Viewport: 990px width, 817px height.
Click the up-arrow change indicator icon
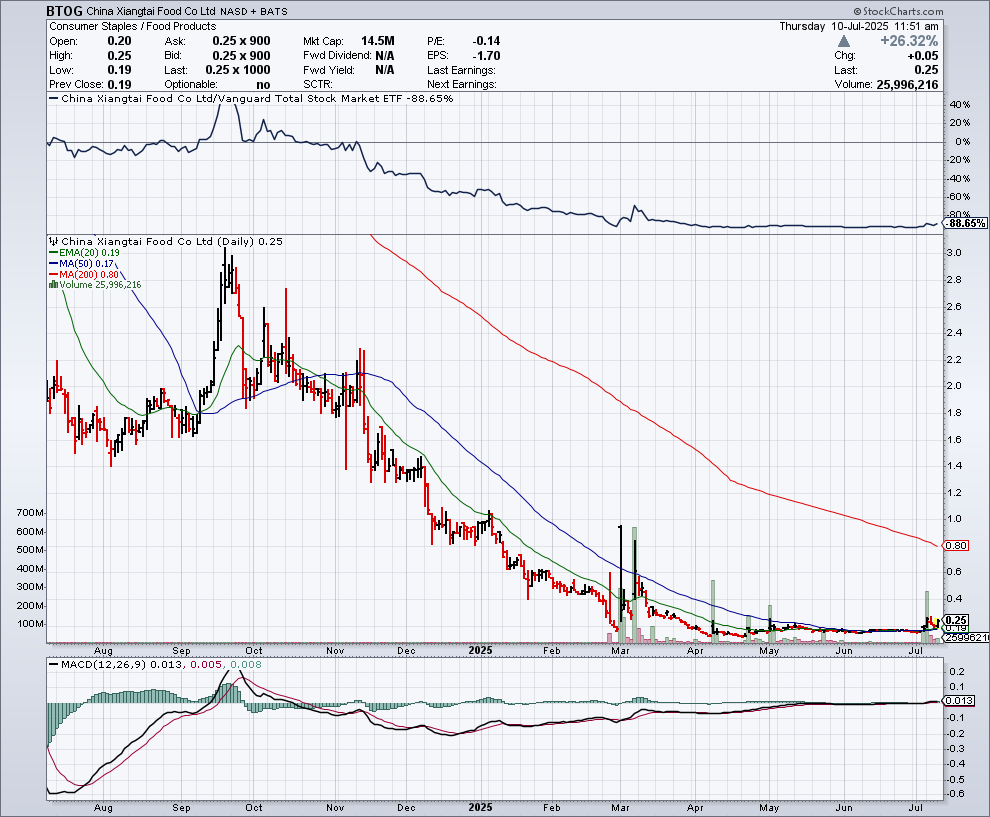point(844,41)
